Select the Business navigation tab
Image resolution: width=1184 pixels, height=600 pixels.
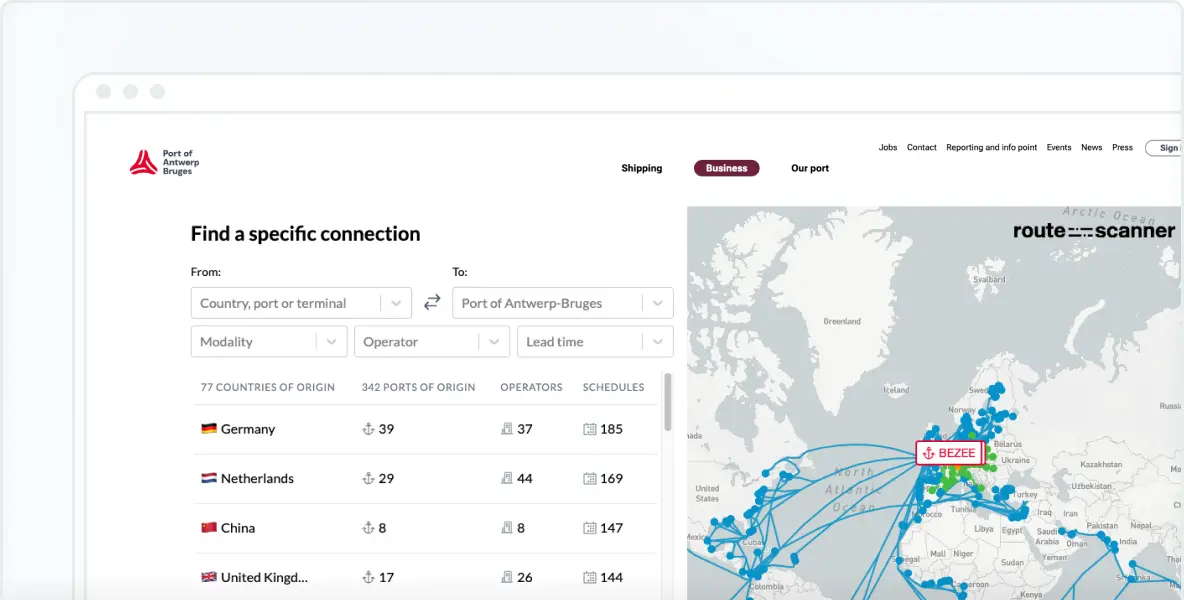(x=726, y=168)
